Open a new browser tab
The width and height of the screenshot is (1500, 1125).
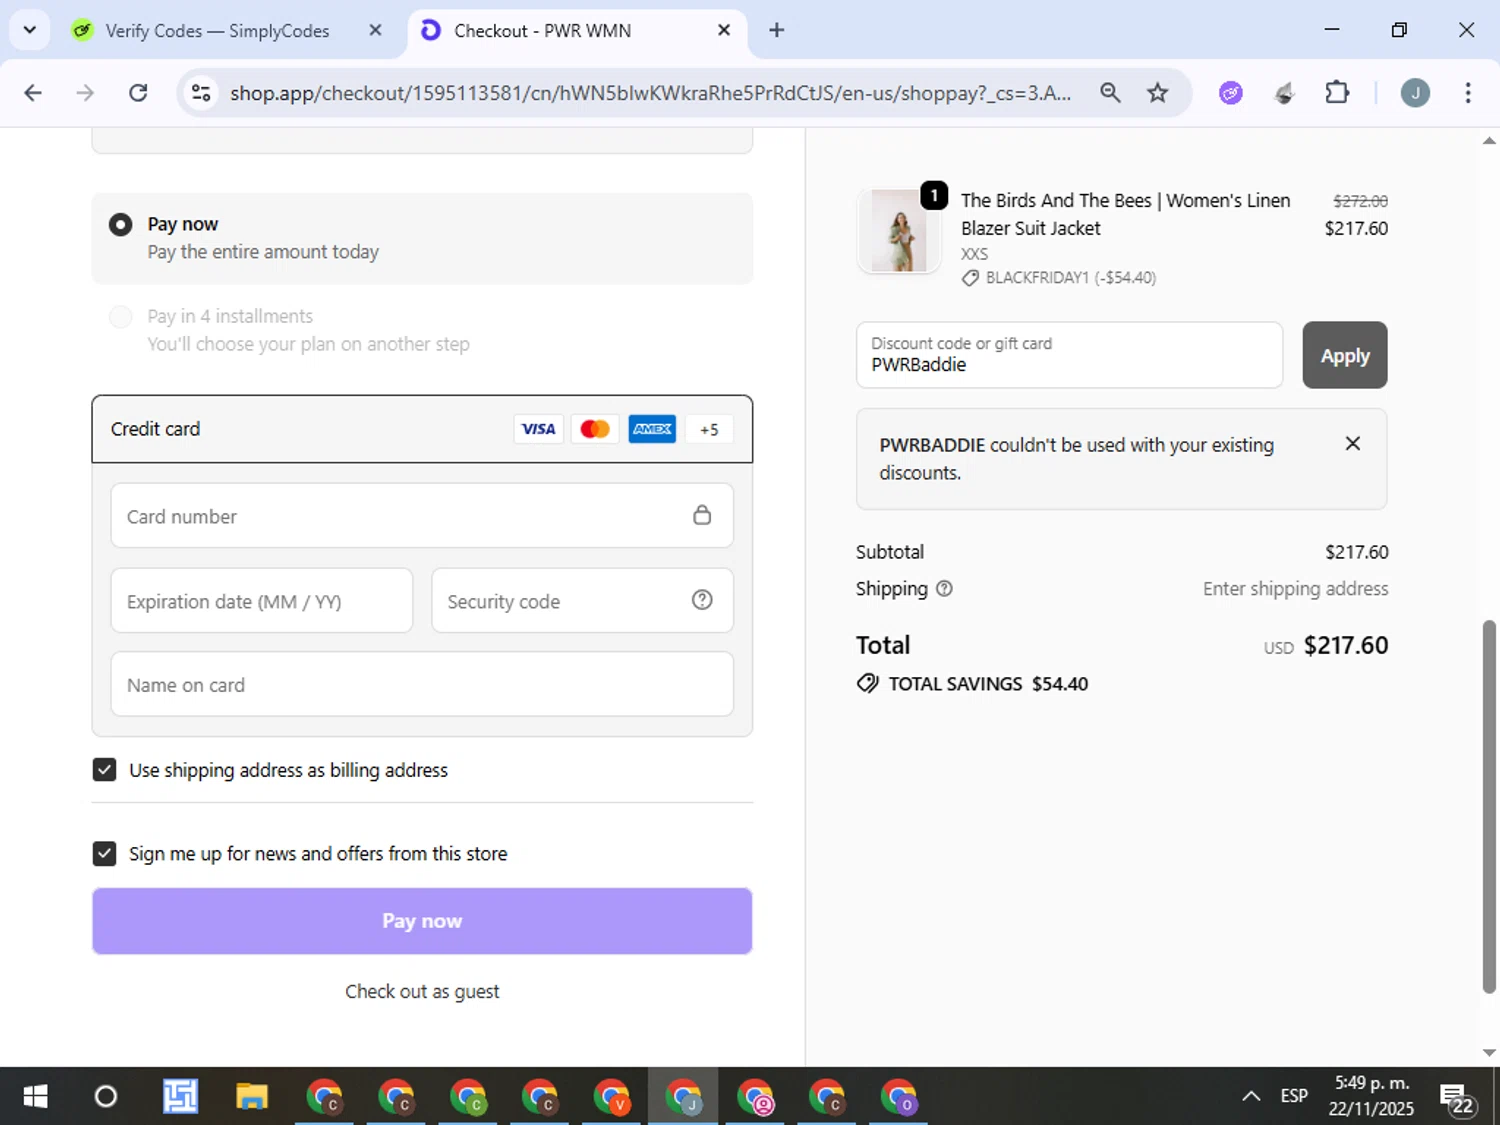click(x=777, y=30)
